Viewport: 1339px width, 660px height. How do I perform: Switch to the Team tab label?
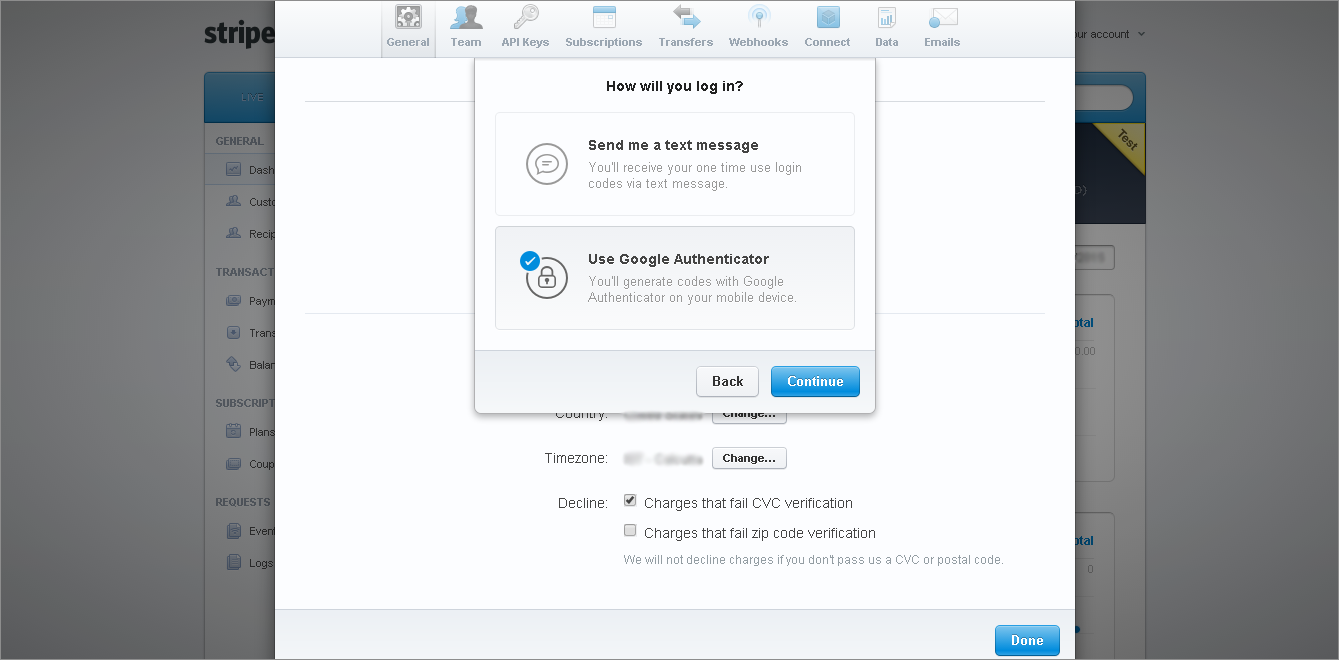point(466,42)
